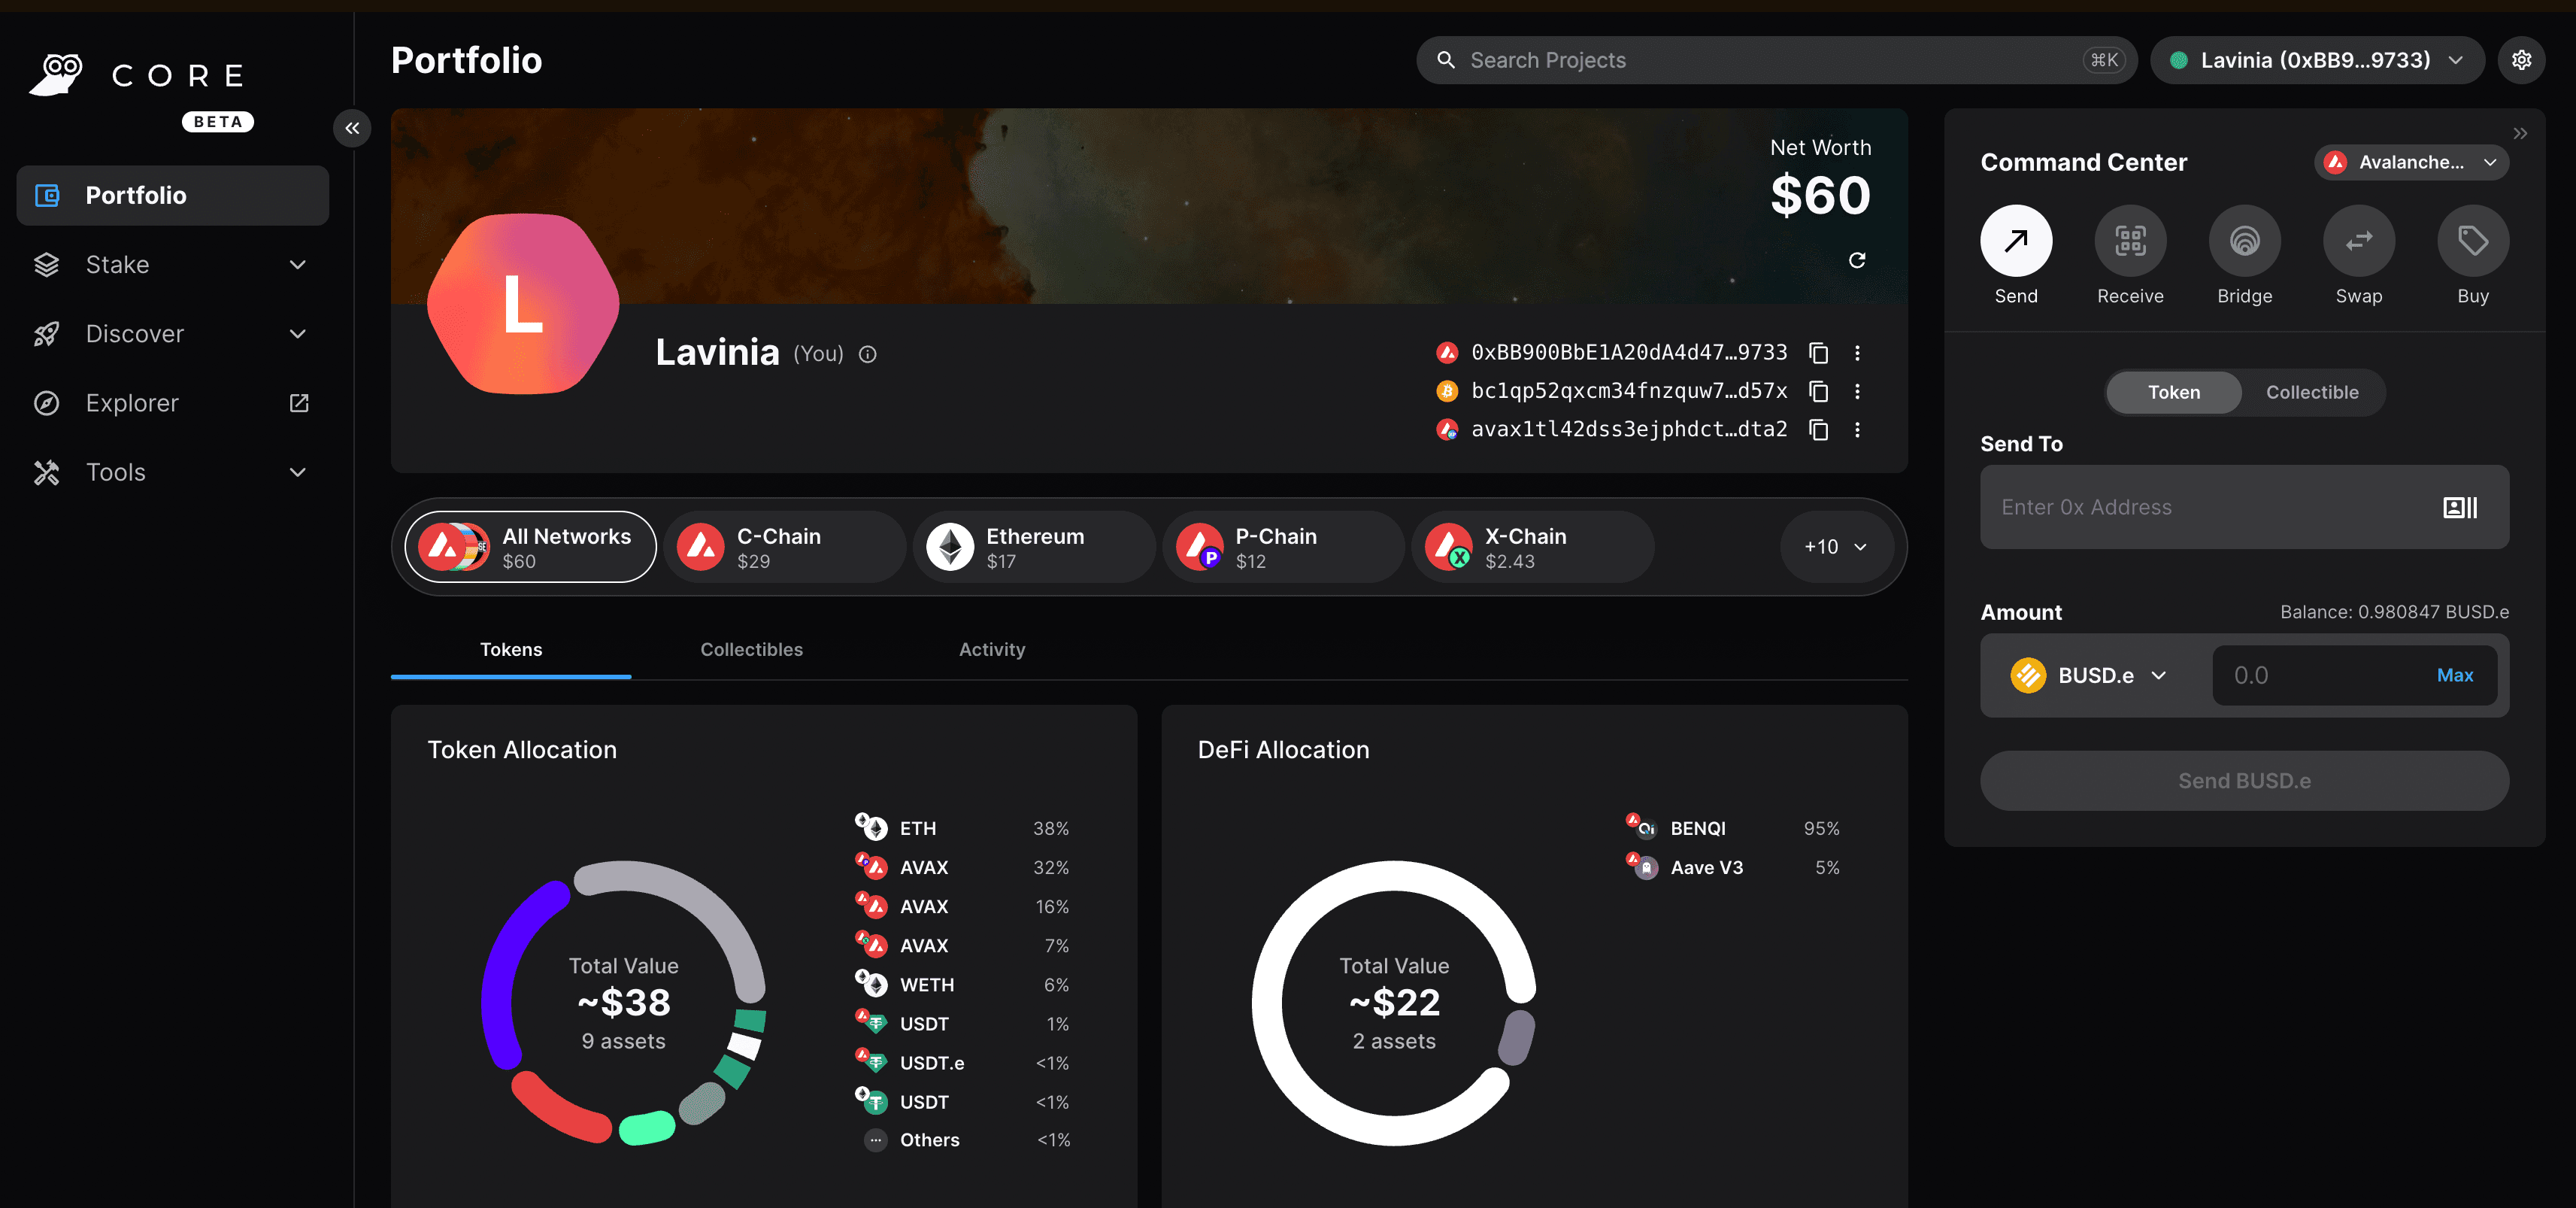Open the Receive QR code icon
This screenshot has width=2576, height=1208.
point(2129,241)
